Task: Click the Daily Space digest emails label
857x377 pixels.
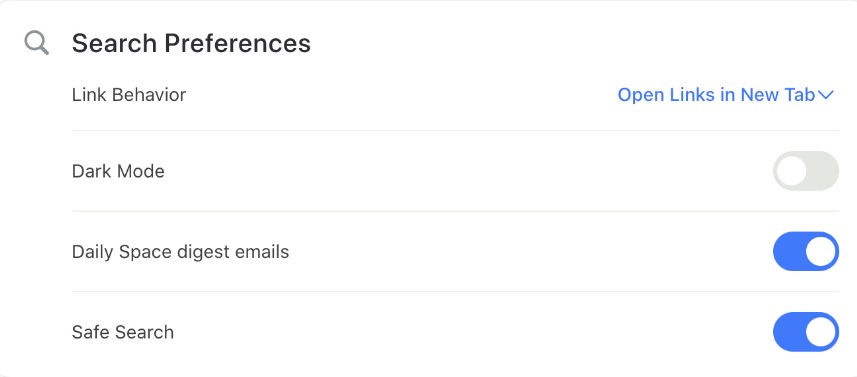Action: [x=180, y=252]
